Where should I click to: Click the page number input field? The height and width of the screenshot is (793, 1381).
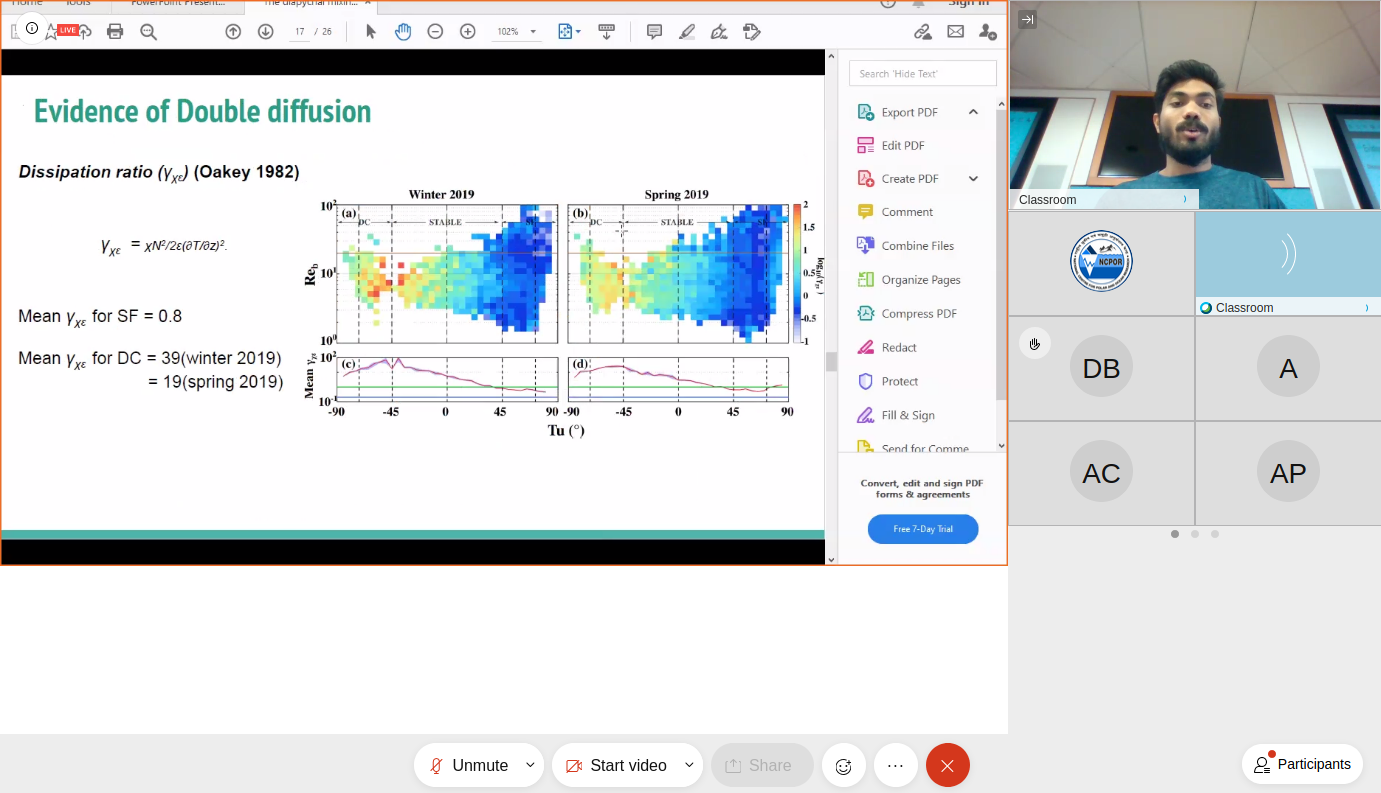300,32
